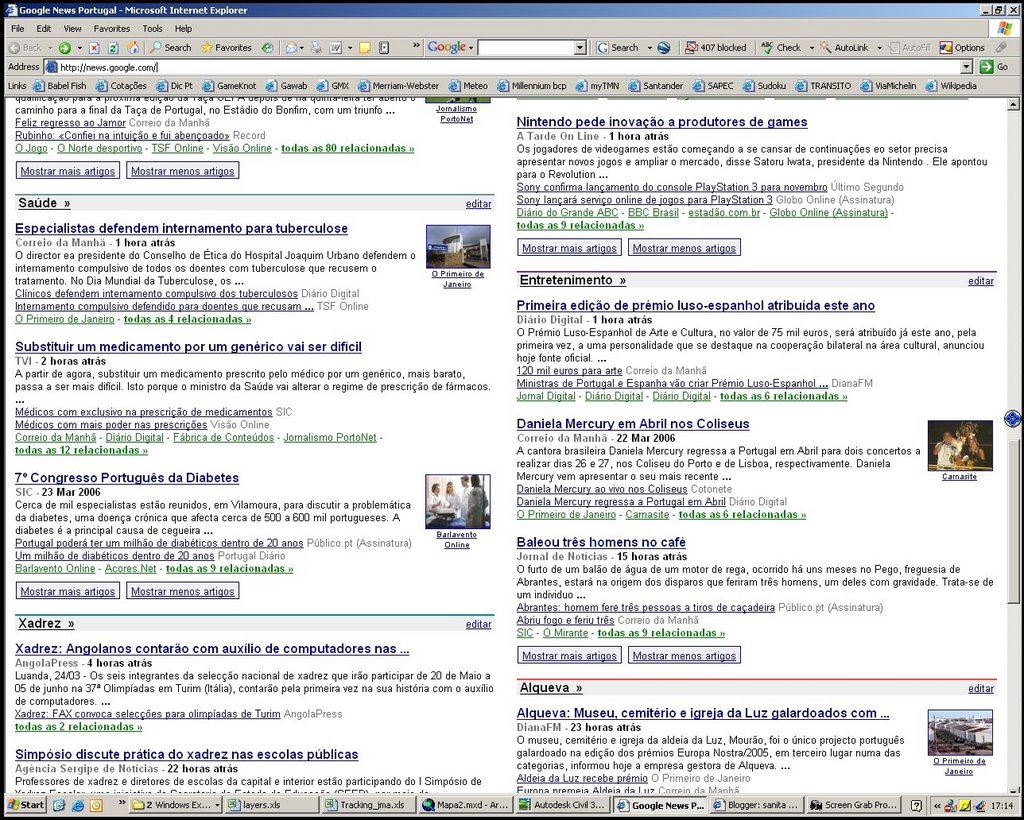
Task: Open '7º Congresso Português da Diabetes' headline
Action: coord(127,478)
